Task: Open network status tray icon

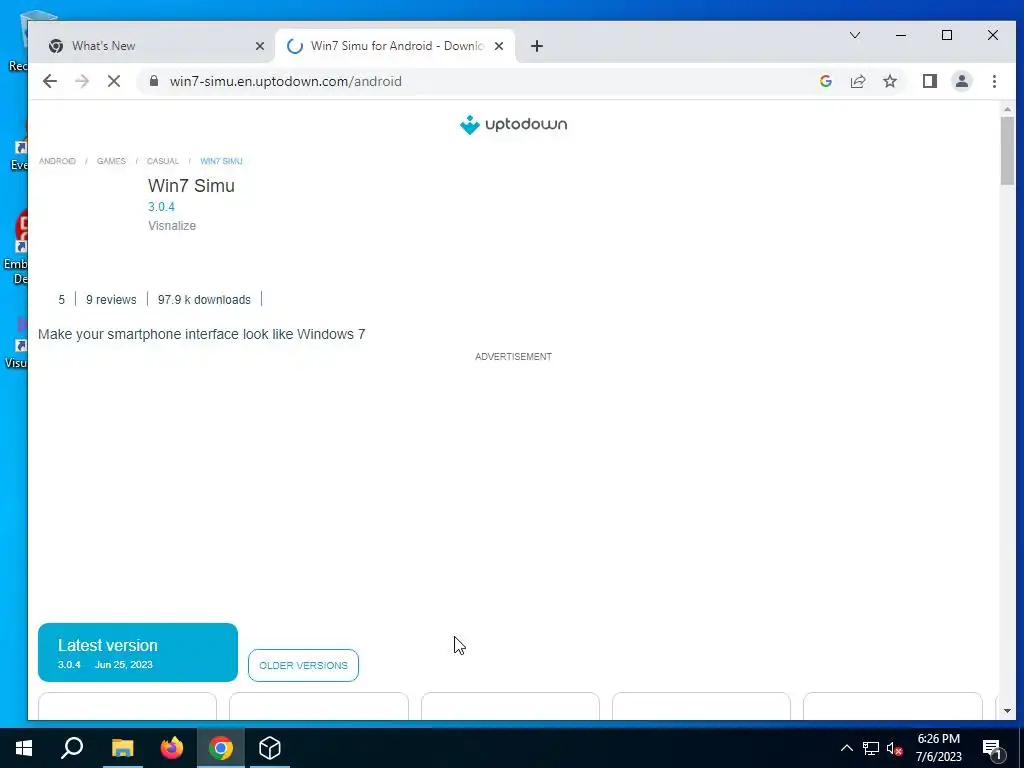Action: 871,748
